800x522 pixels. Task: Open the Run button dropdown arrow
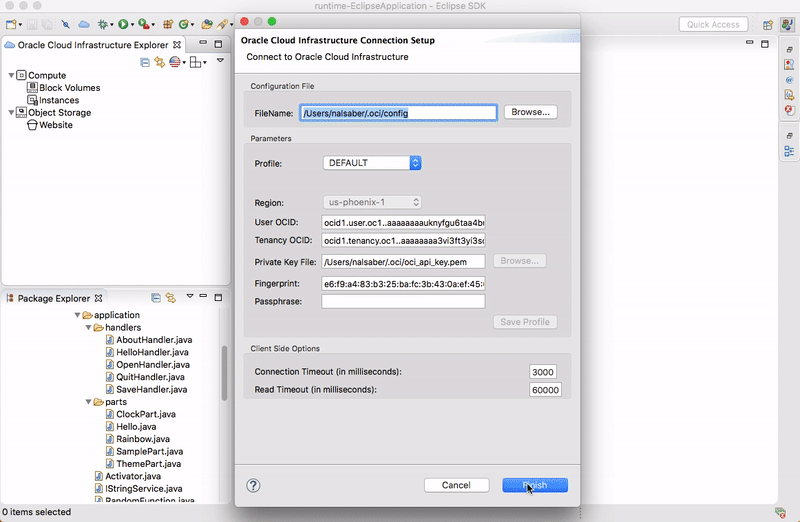132,24
